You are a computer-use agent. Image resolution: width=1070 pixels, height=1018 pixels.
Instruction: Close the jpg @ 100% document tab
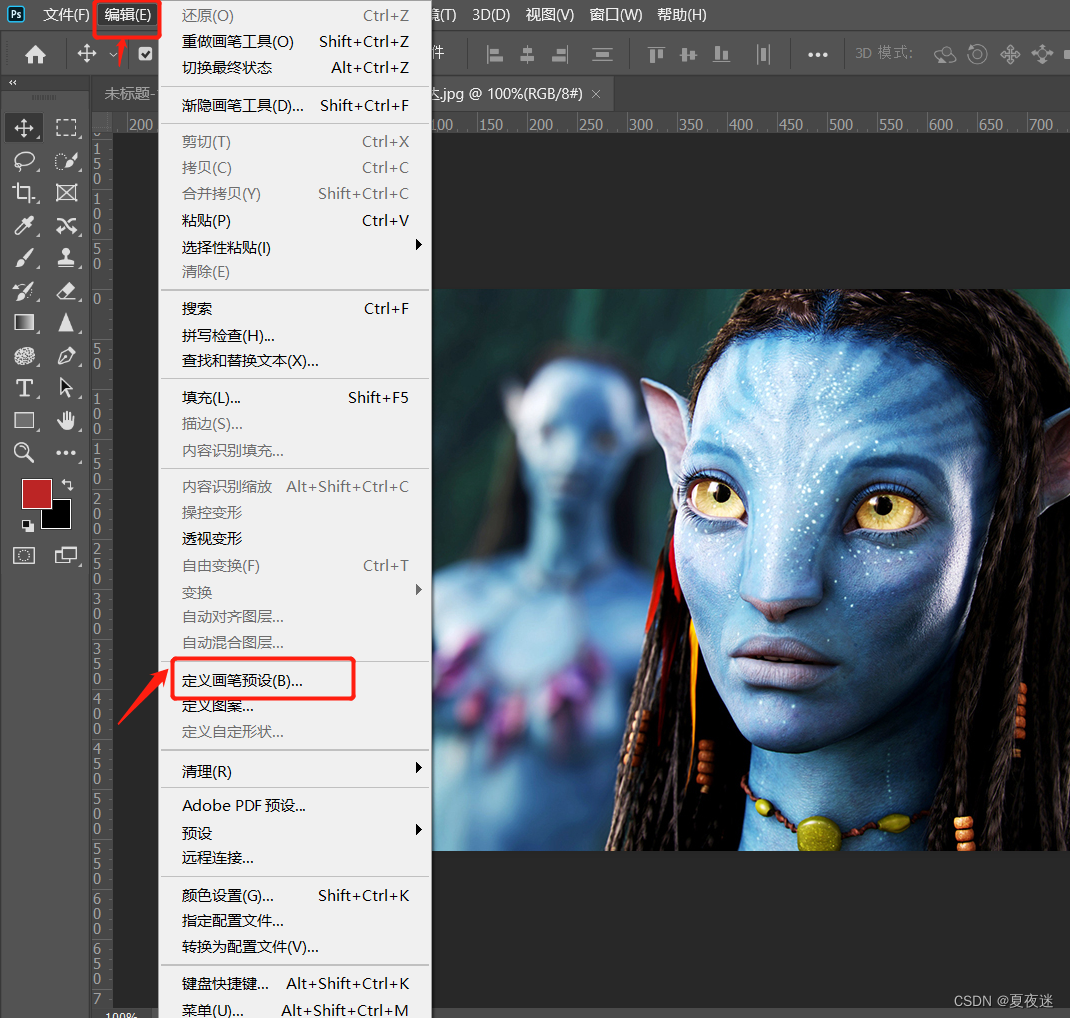[x=596, y=94]
